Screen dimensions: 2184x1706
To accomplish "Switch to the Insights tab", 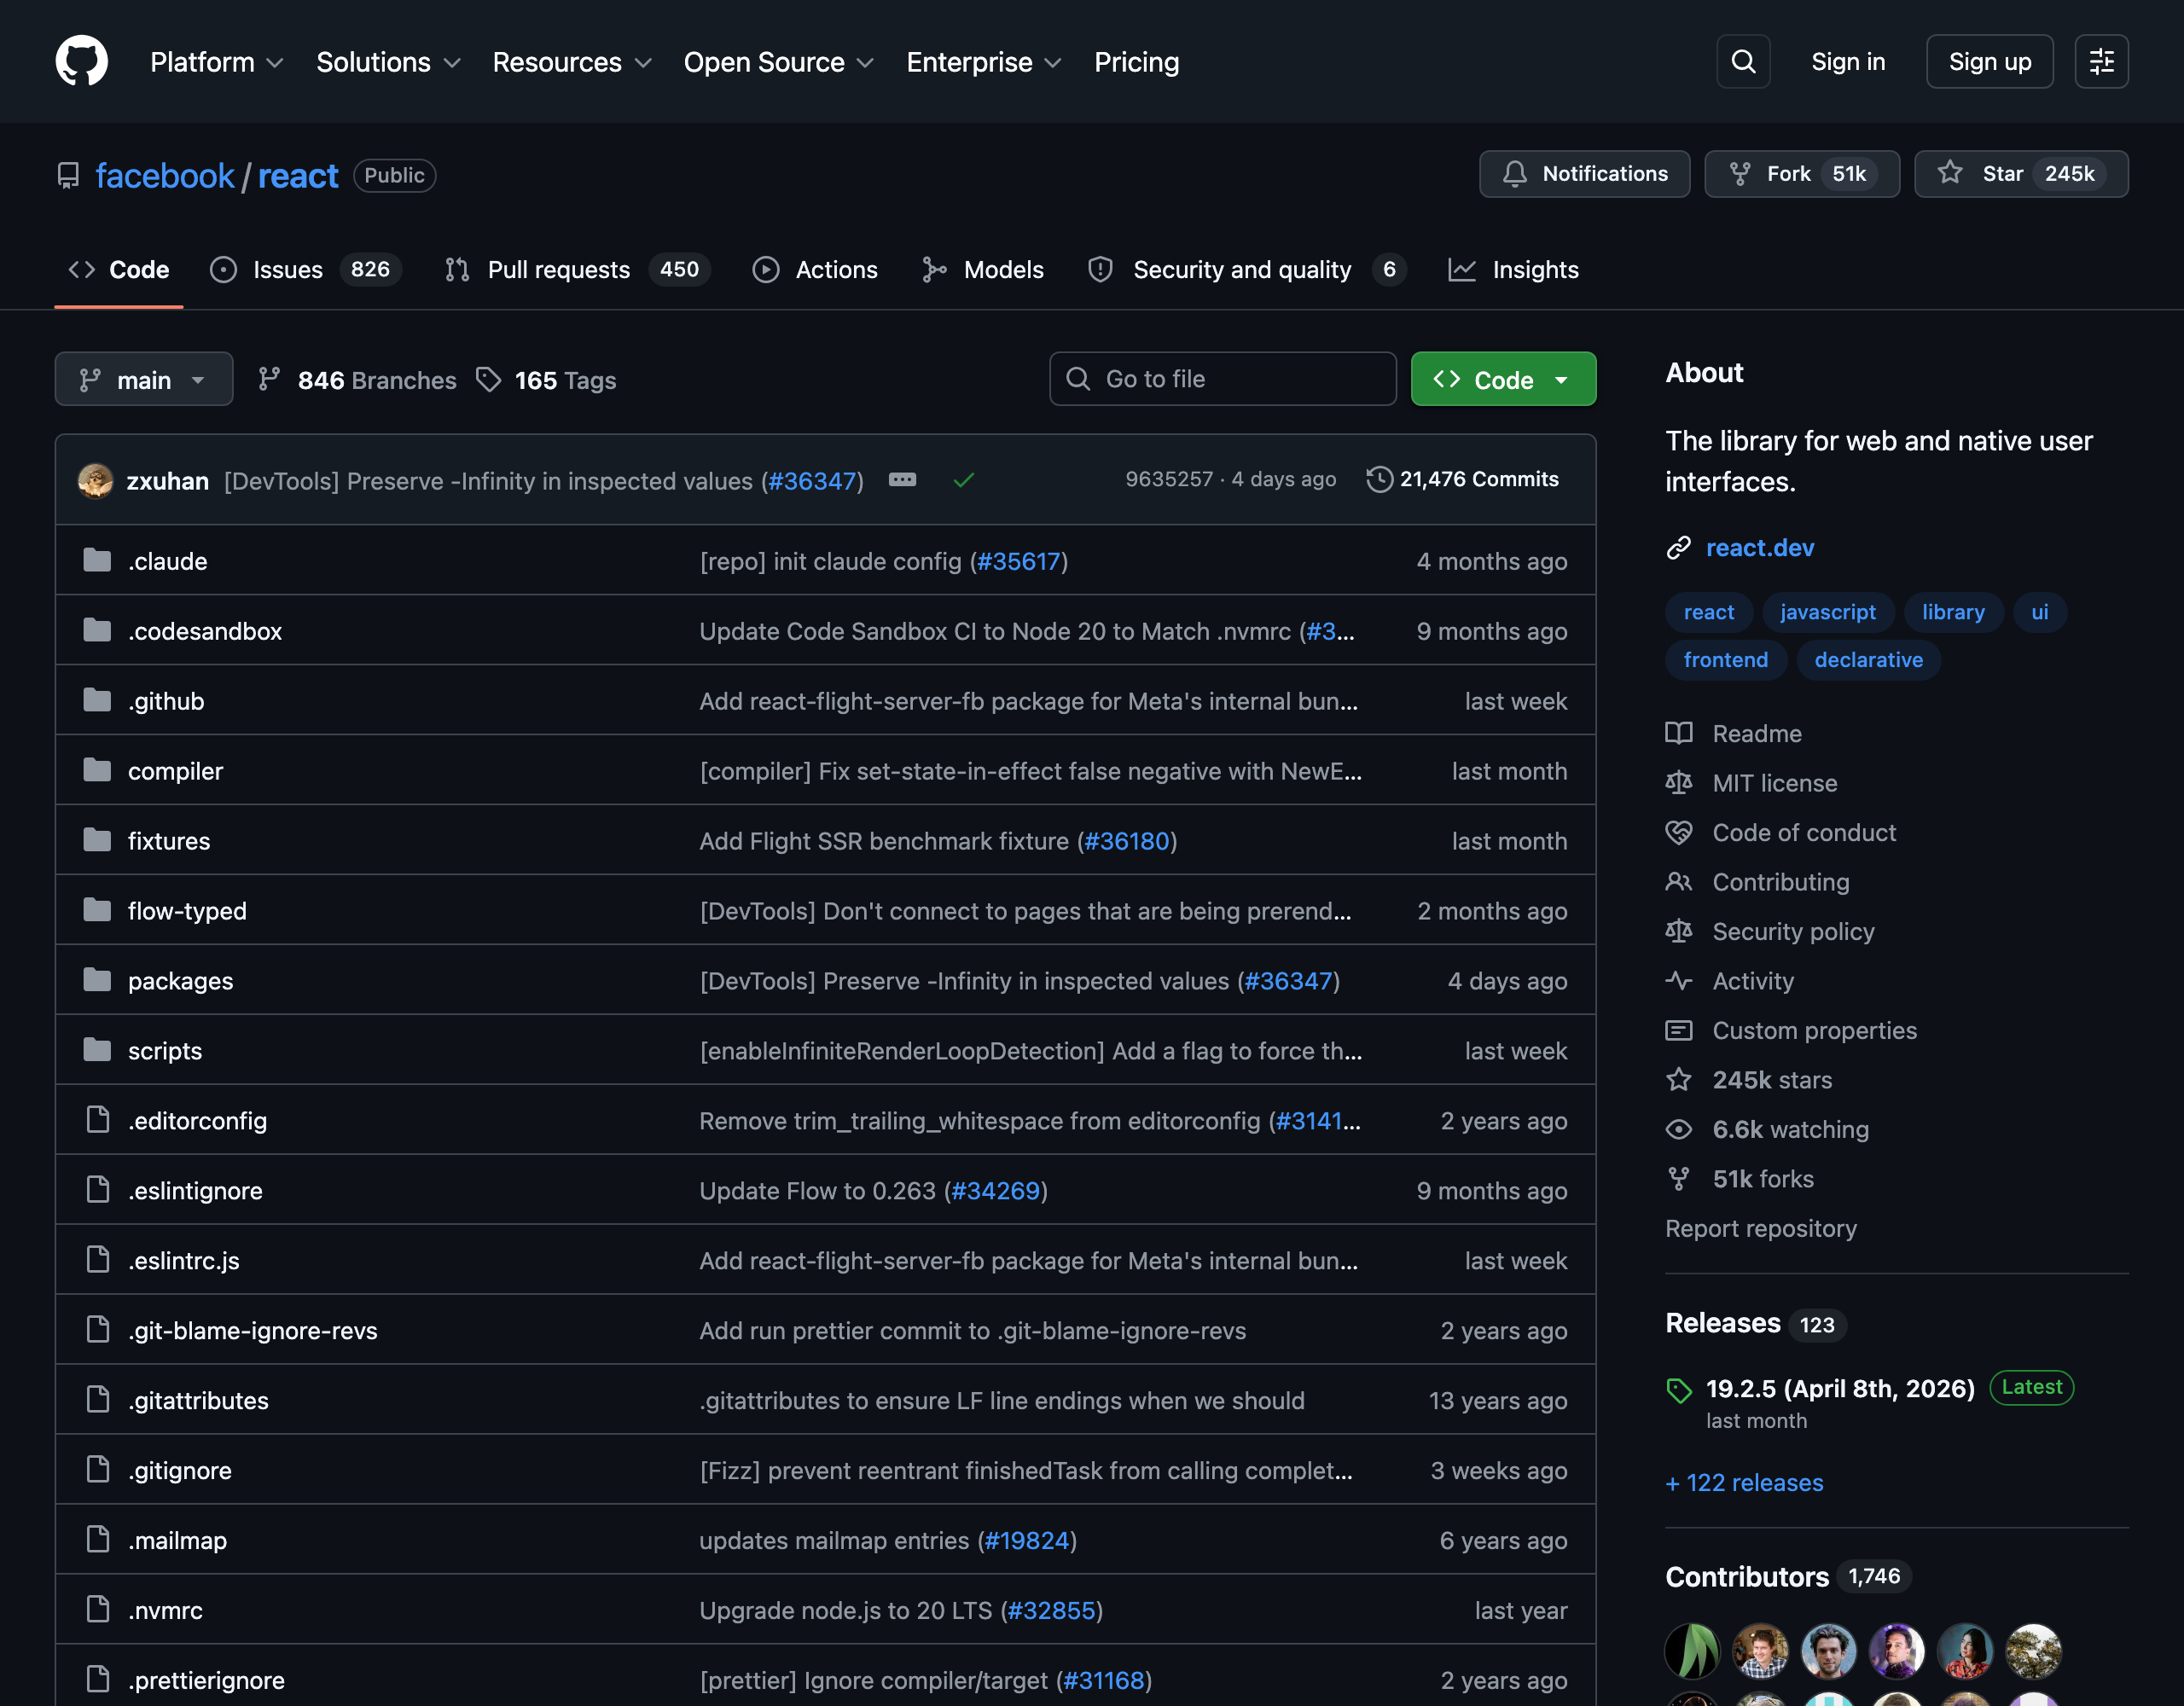I will [x=1514, y=270].
